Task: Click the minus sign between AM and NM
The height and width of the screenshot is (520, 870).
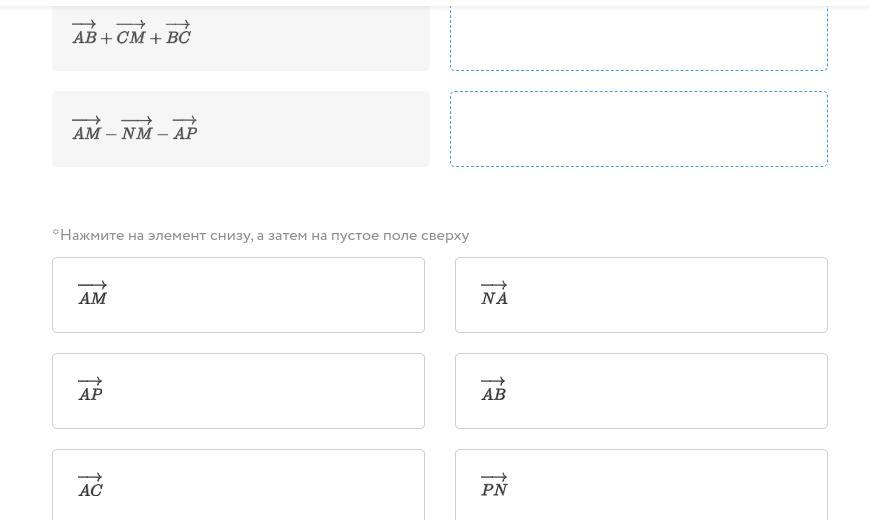Action: click(x=111, y=134)
